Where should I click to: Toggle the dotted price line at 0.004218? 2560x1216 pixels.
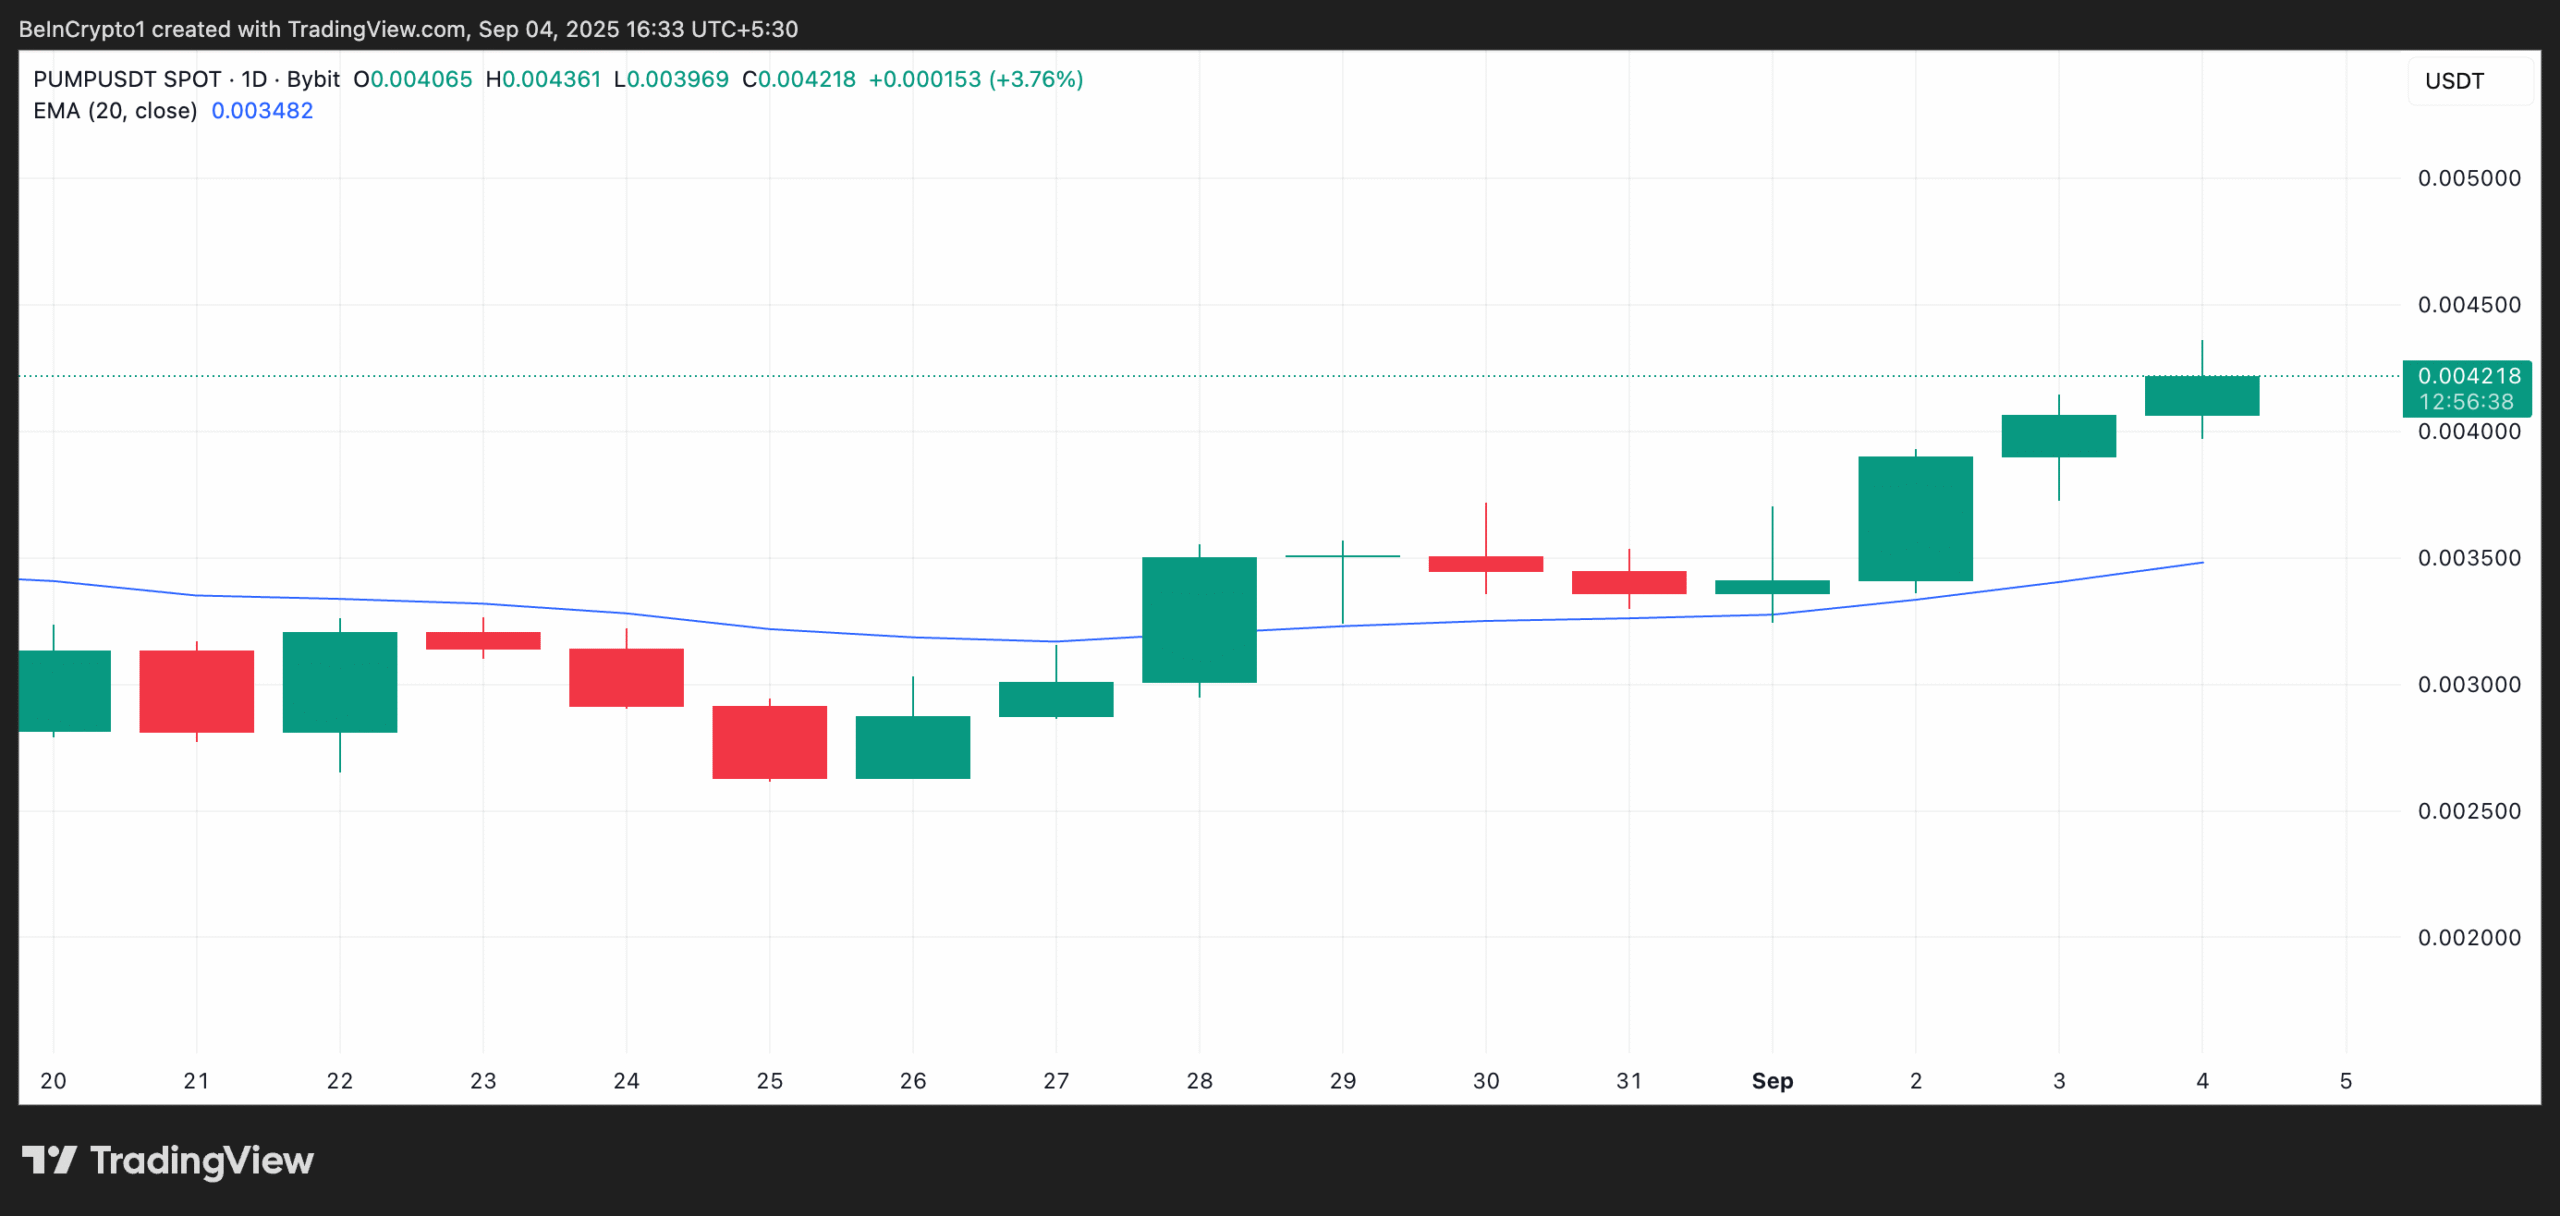(1200, 377)
